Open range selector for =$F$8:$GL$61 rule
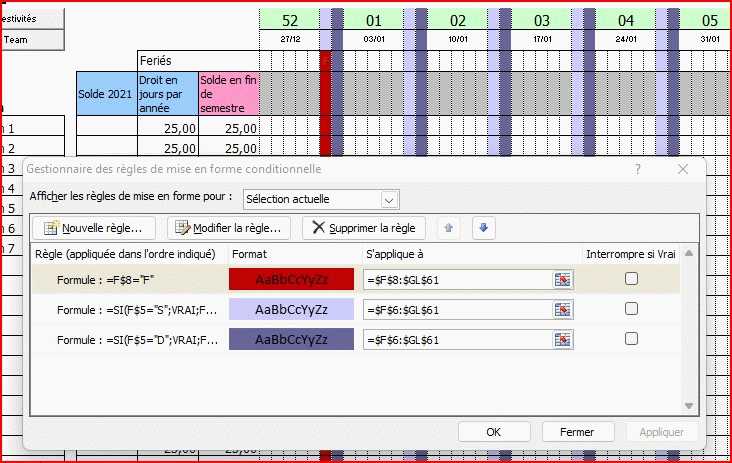Screen dimensions: 732x463 tap(563, 280)
